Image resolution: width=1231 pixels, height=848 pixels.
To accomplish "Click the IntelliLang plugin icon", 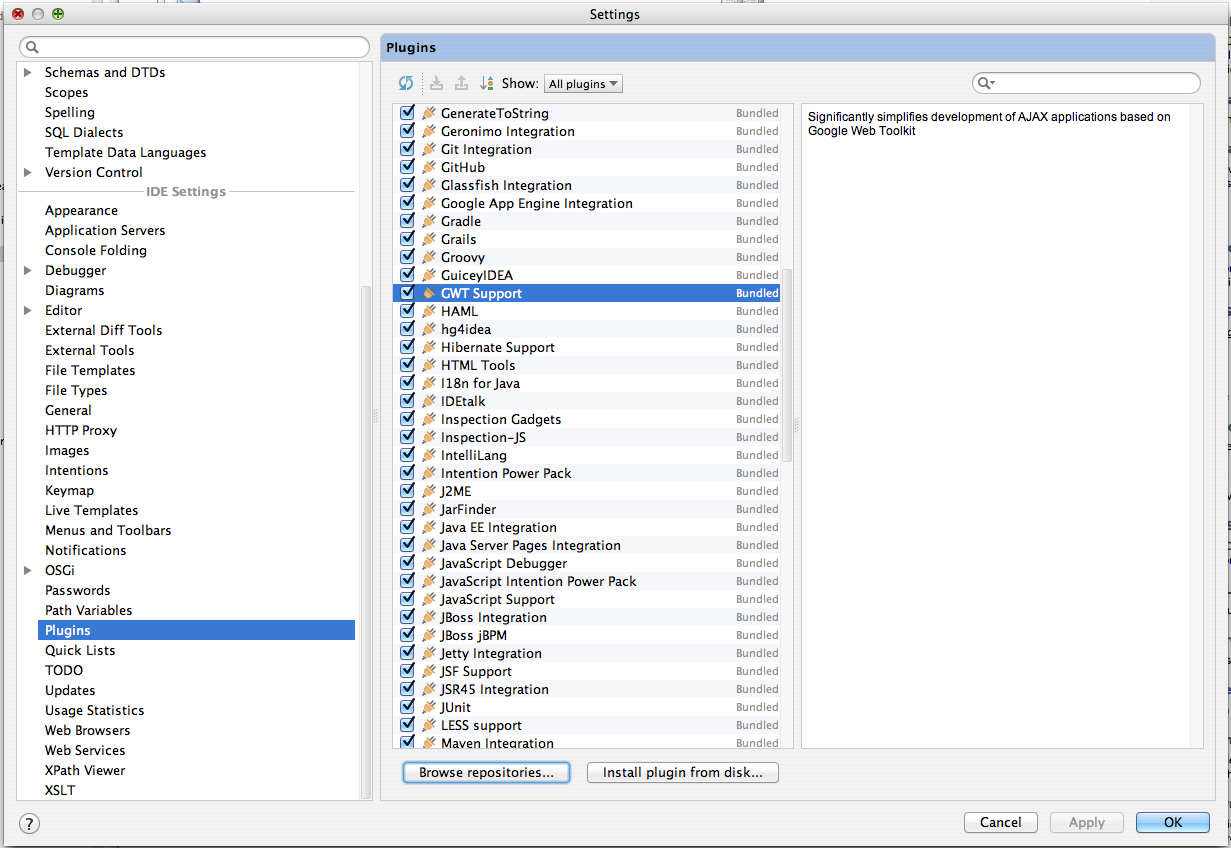I will (x=429, y=455).
